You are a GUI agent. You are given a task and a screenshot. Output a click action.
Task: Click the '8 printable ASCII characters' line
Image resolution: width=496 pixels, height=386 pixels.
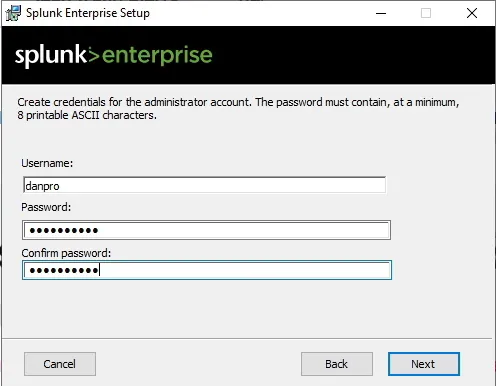(x=87, y=115)
